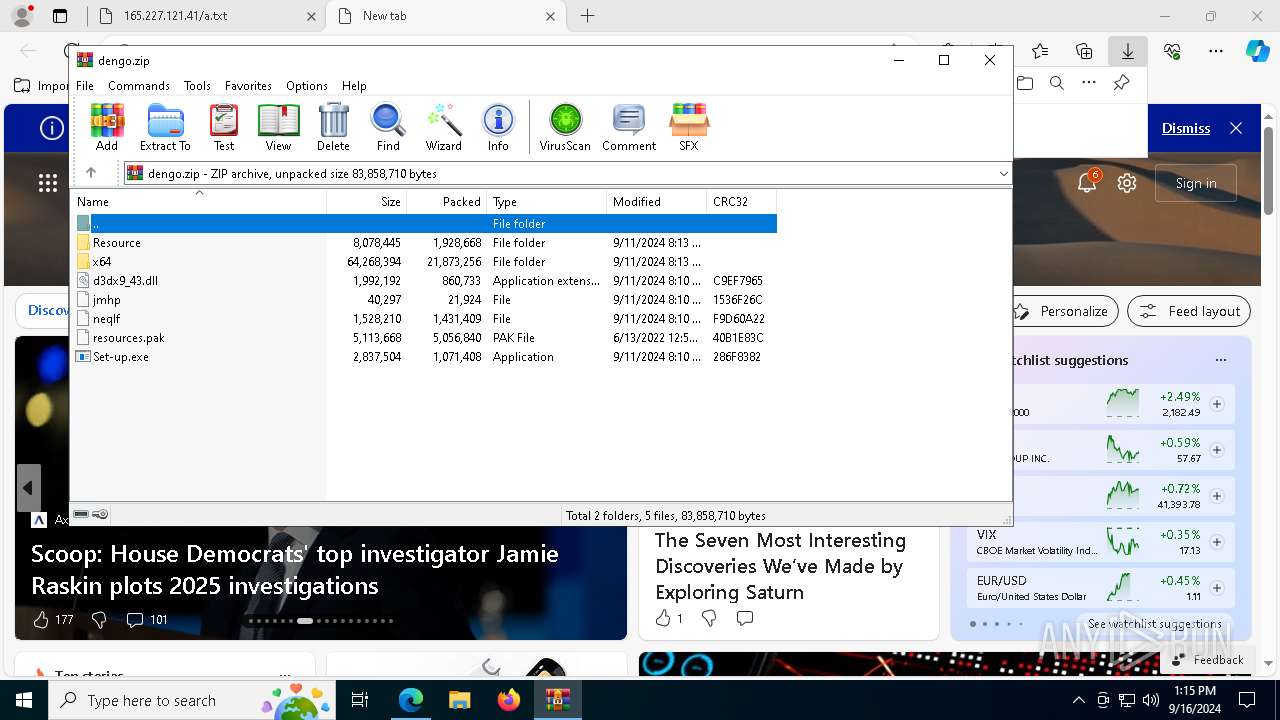This screenshot has height=720, width=1280.
Task: Click the Personalize button
Action: [x=1064, y=311]
